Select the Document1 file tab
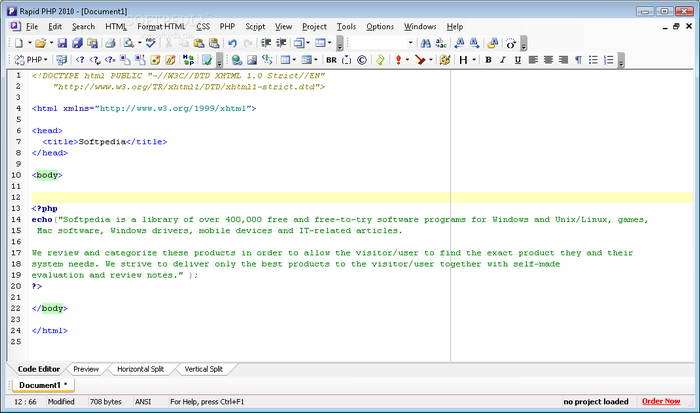The image size is (700, 413). pos(43,385)
